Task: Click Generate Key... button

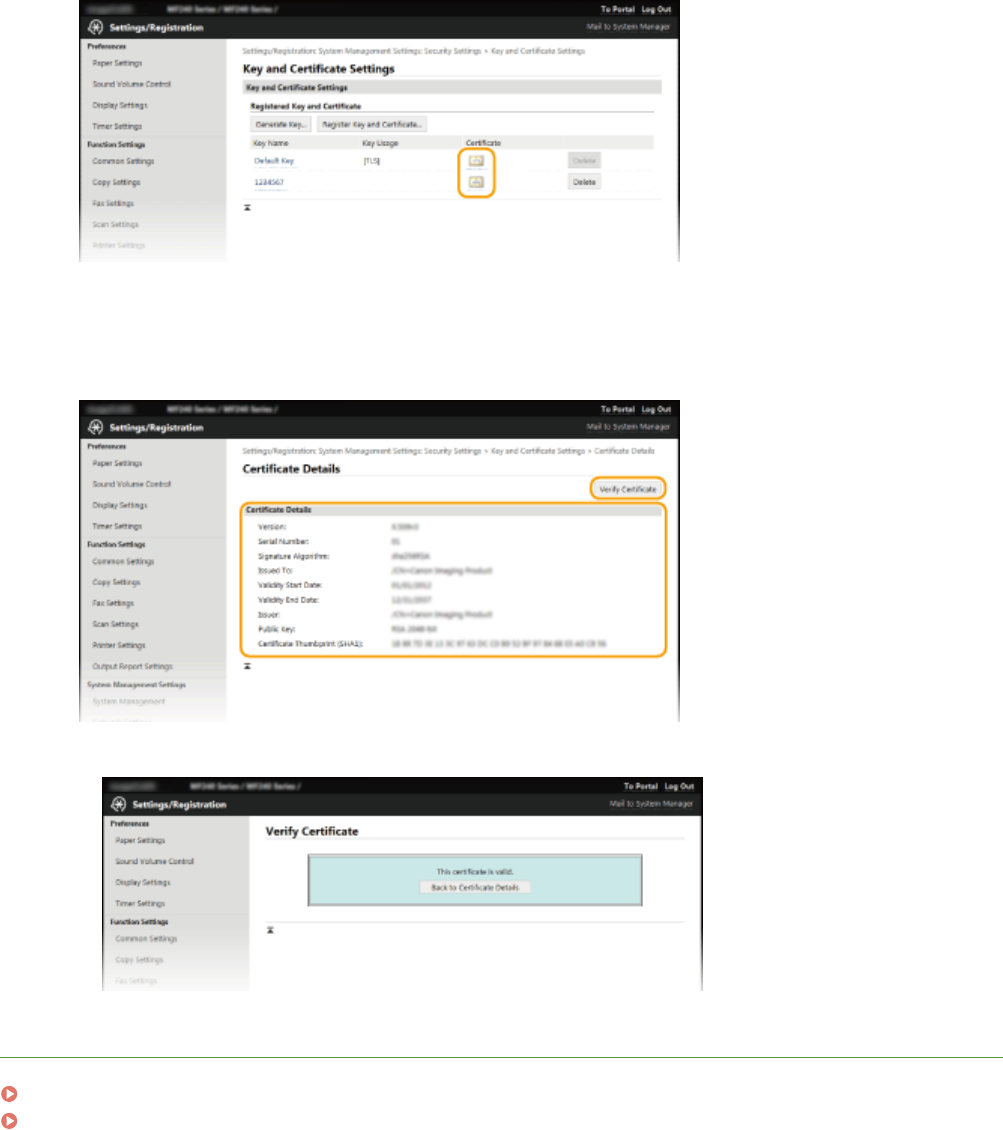Action: pyautogui.click(x=281, y=125)
